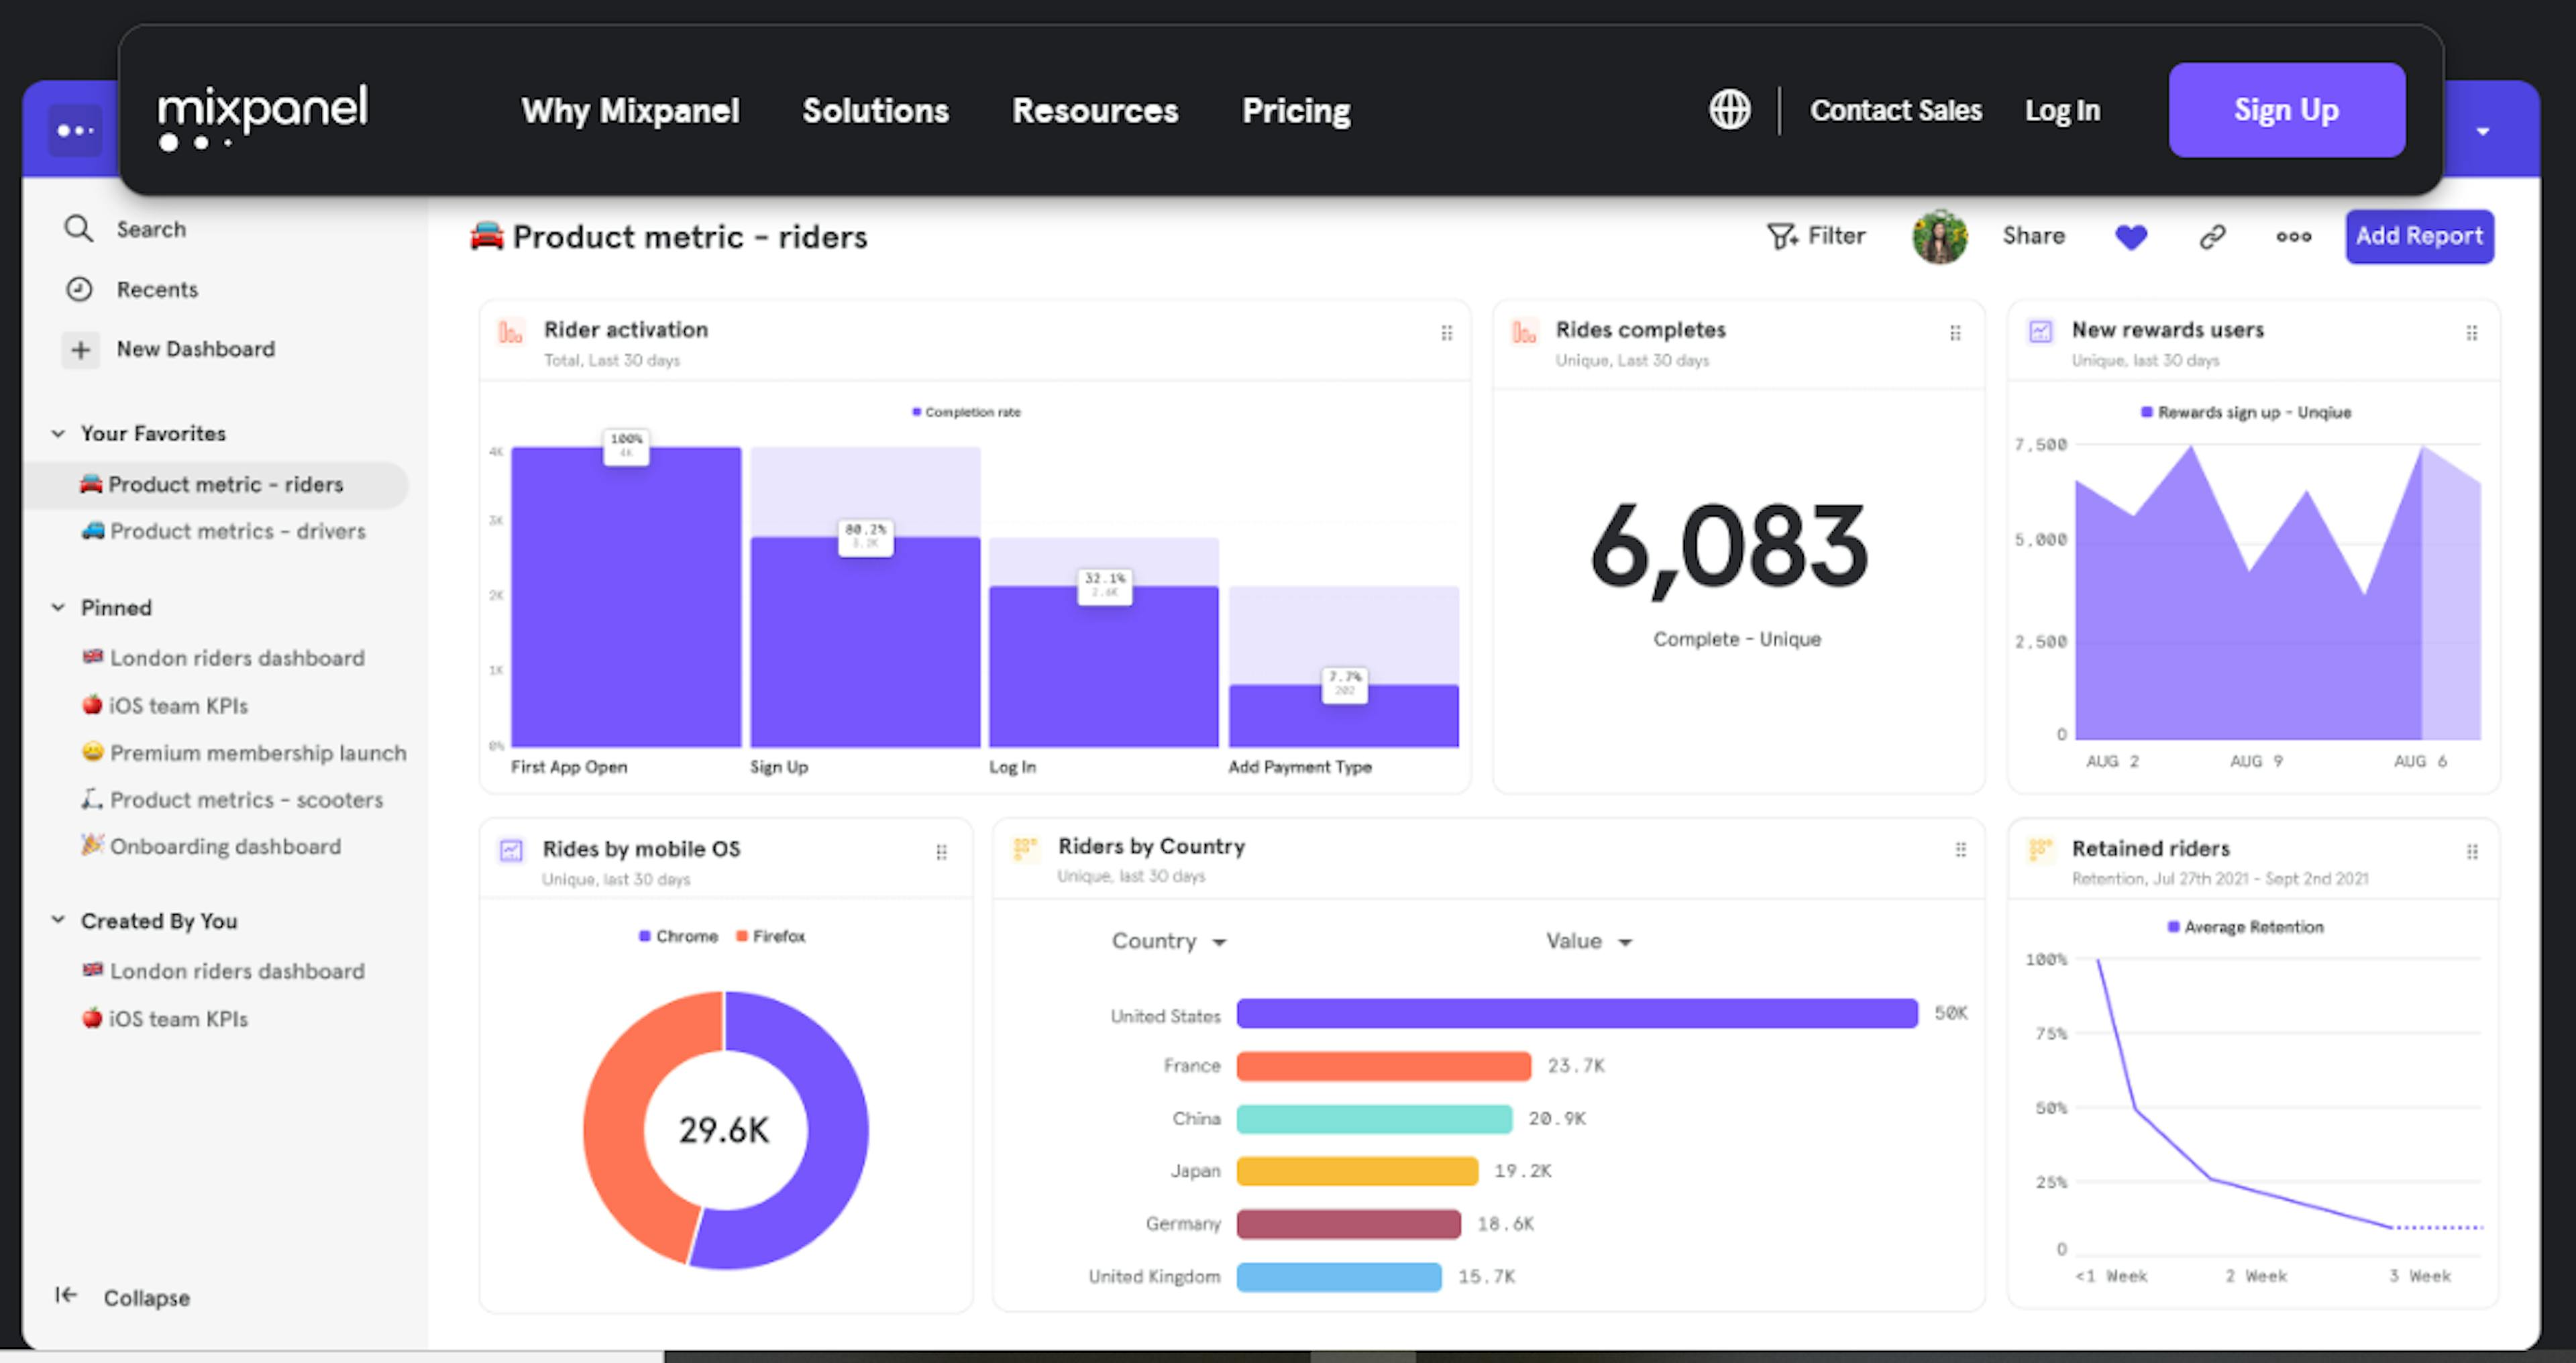Click the Share button
The width and height of the screenshot is (2576, 1363).
point(2033,236)
